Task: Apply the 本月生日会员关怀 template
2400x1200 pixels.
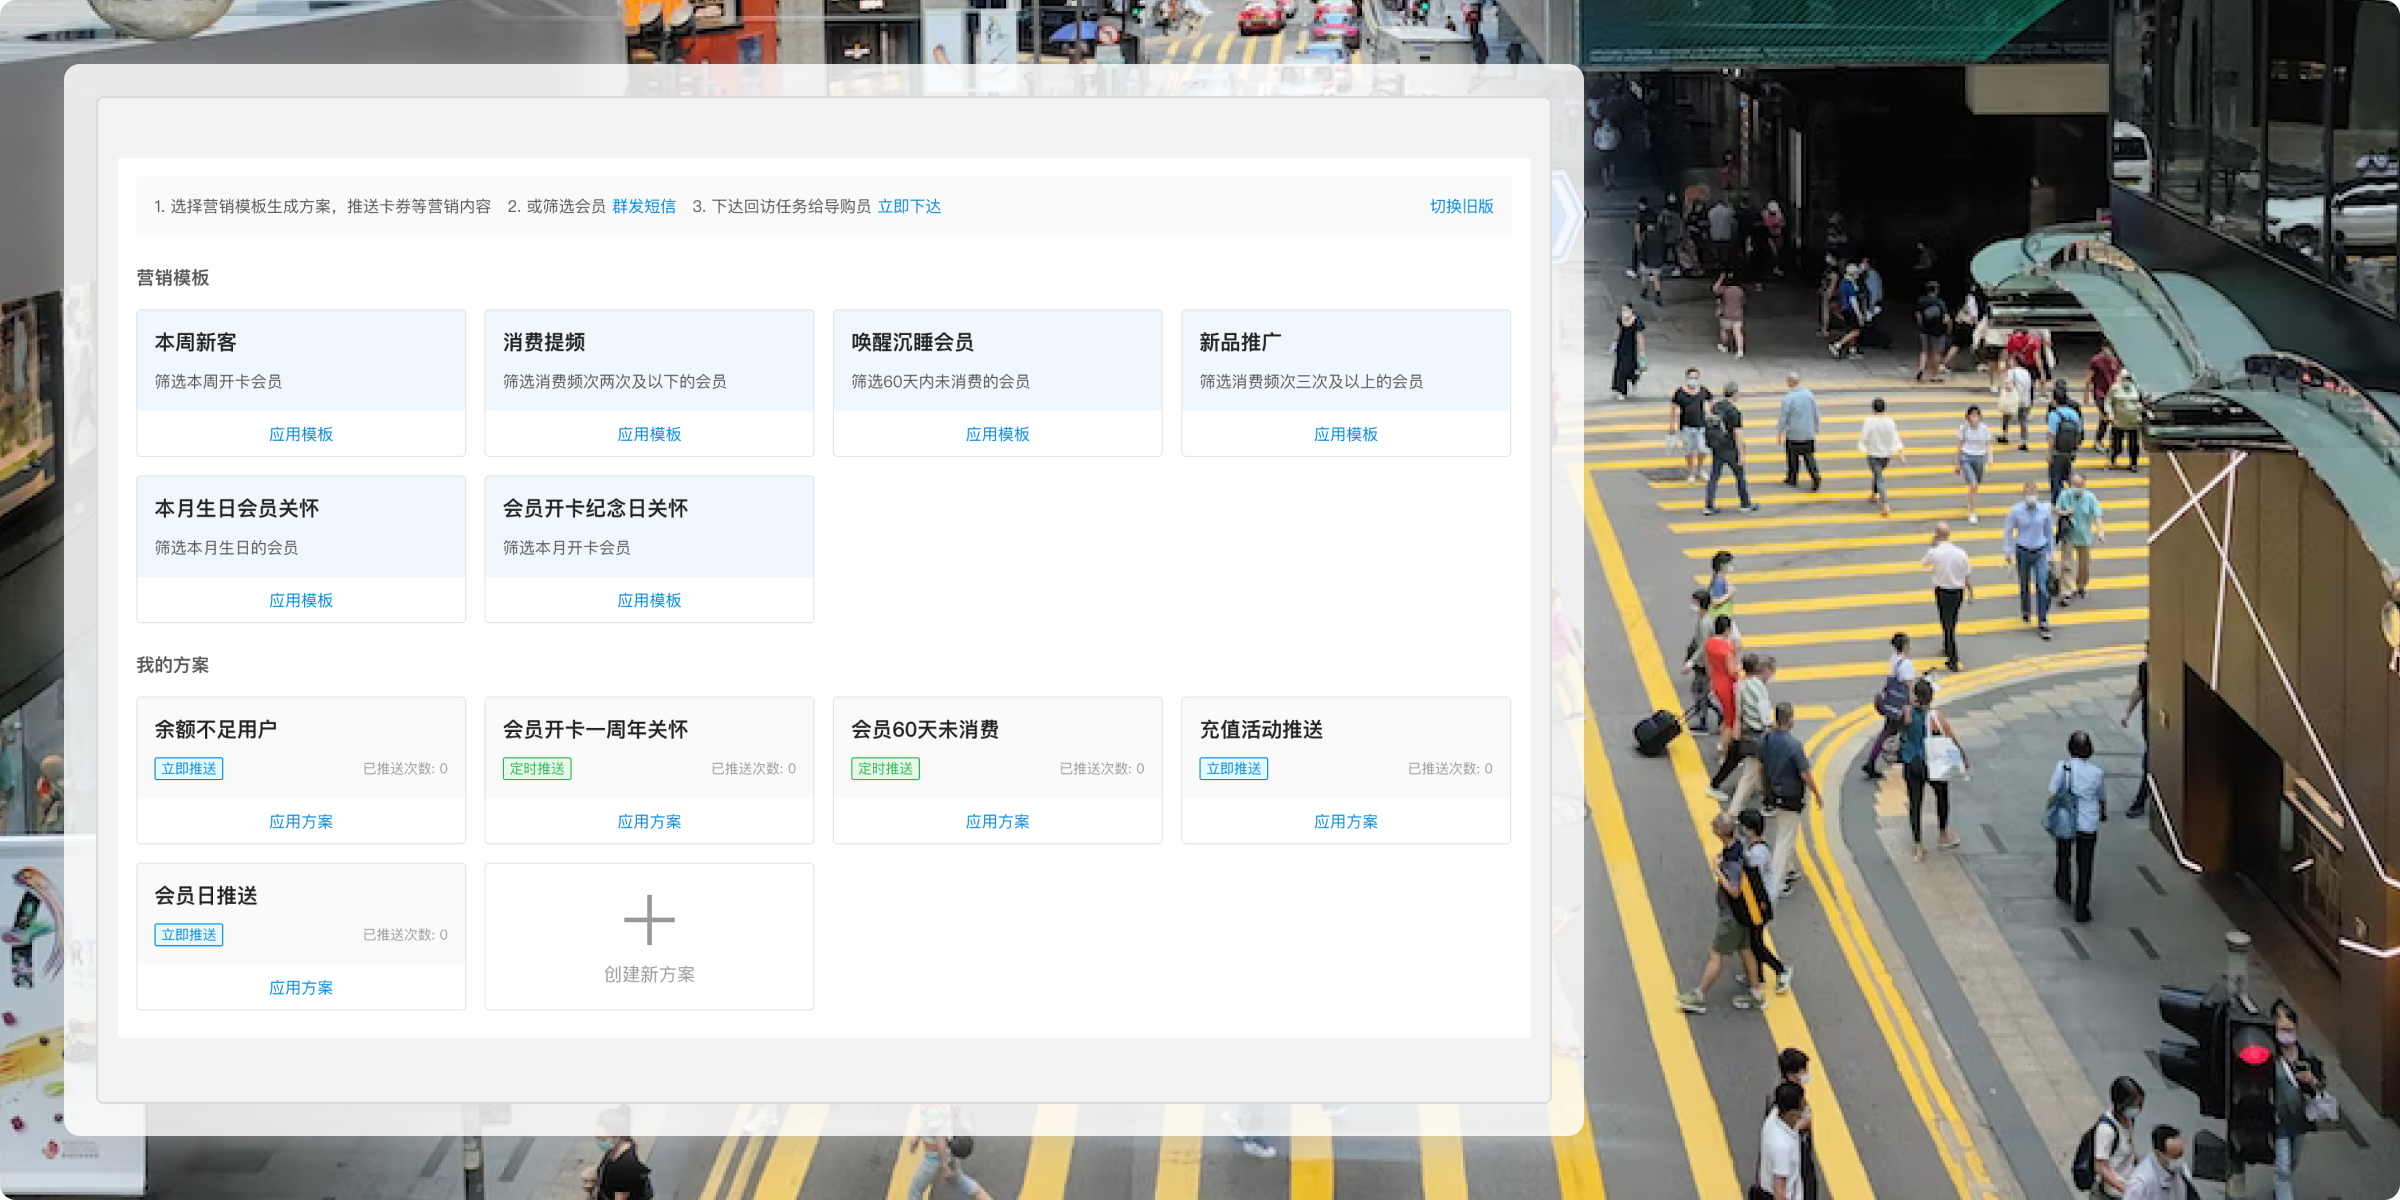Action: point(301,600)
